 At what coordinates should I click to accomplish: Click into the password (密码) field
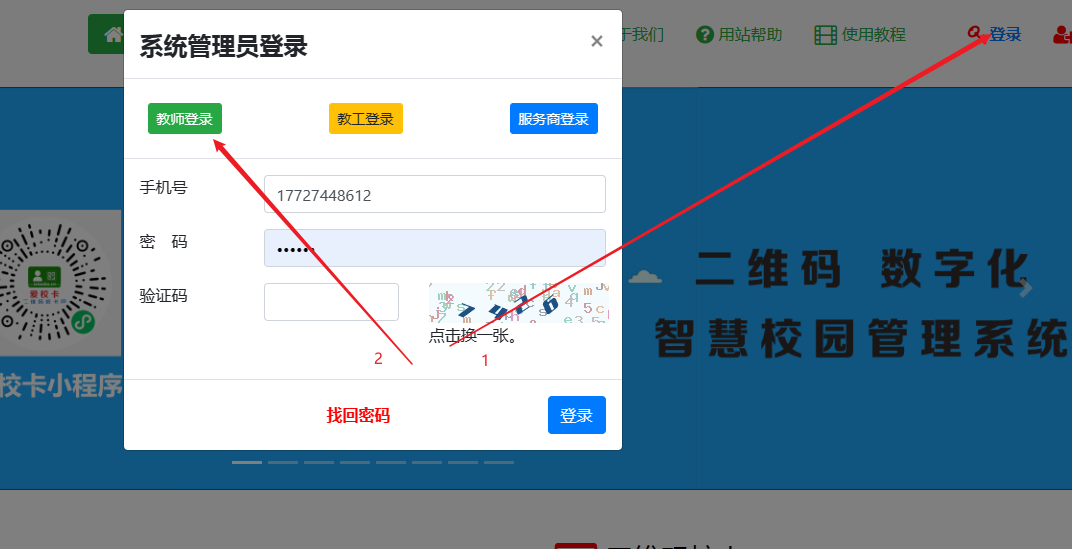(x=435, y=248)
